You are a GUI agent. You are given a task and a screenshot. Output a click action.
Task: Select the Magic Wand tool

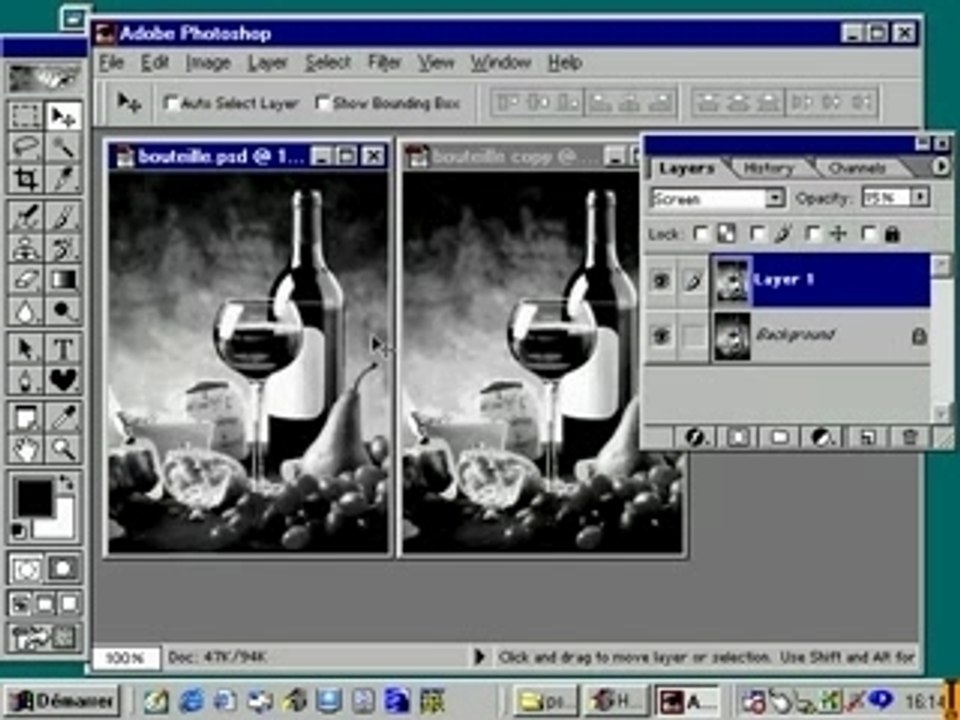(64, 148)
